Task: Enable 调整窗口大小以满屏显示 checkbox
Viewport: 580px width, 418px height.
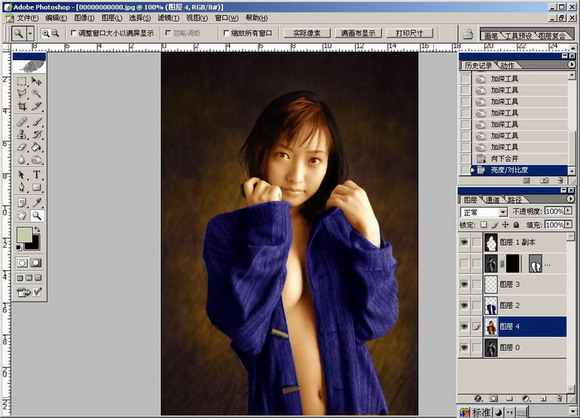Action: pyautogui.click(x=73, y=33)
